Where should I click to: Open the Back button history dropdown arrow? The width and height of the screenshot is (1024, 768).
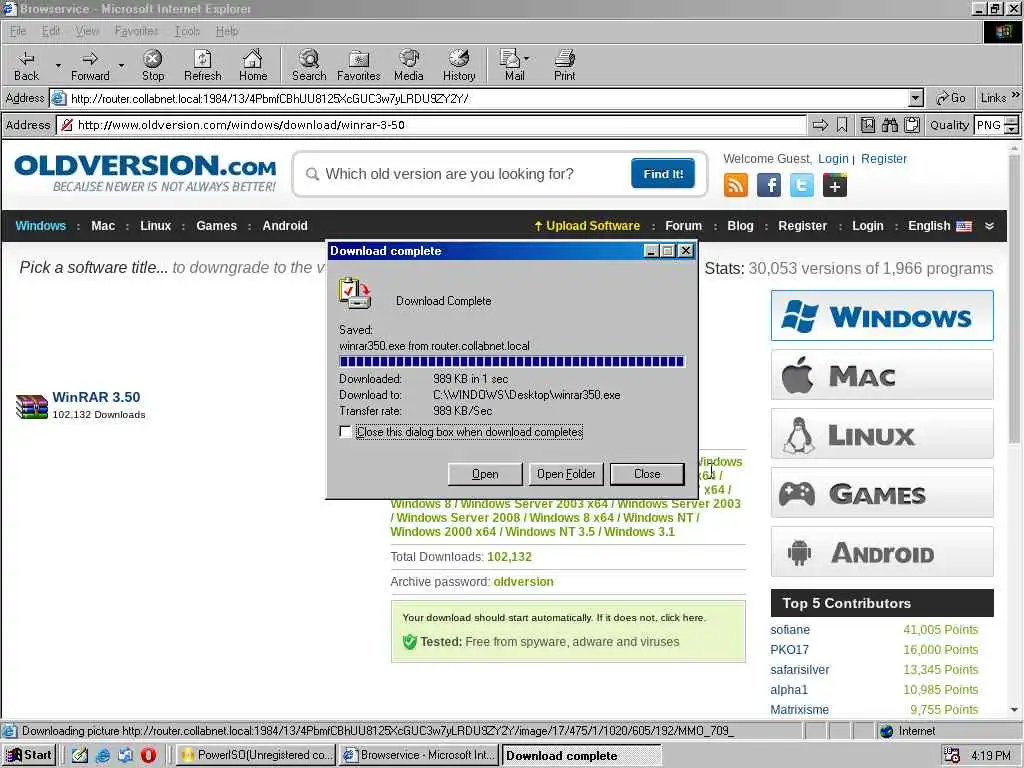click(x=57, y=65)
